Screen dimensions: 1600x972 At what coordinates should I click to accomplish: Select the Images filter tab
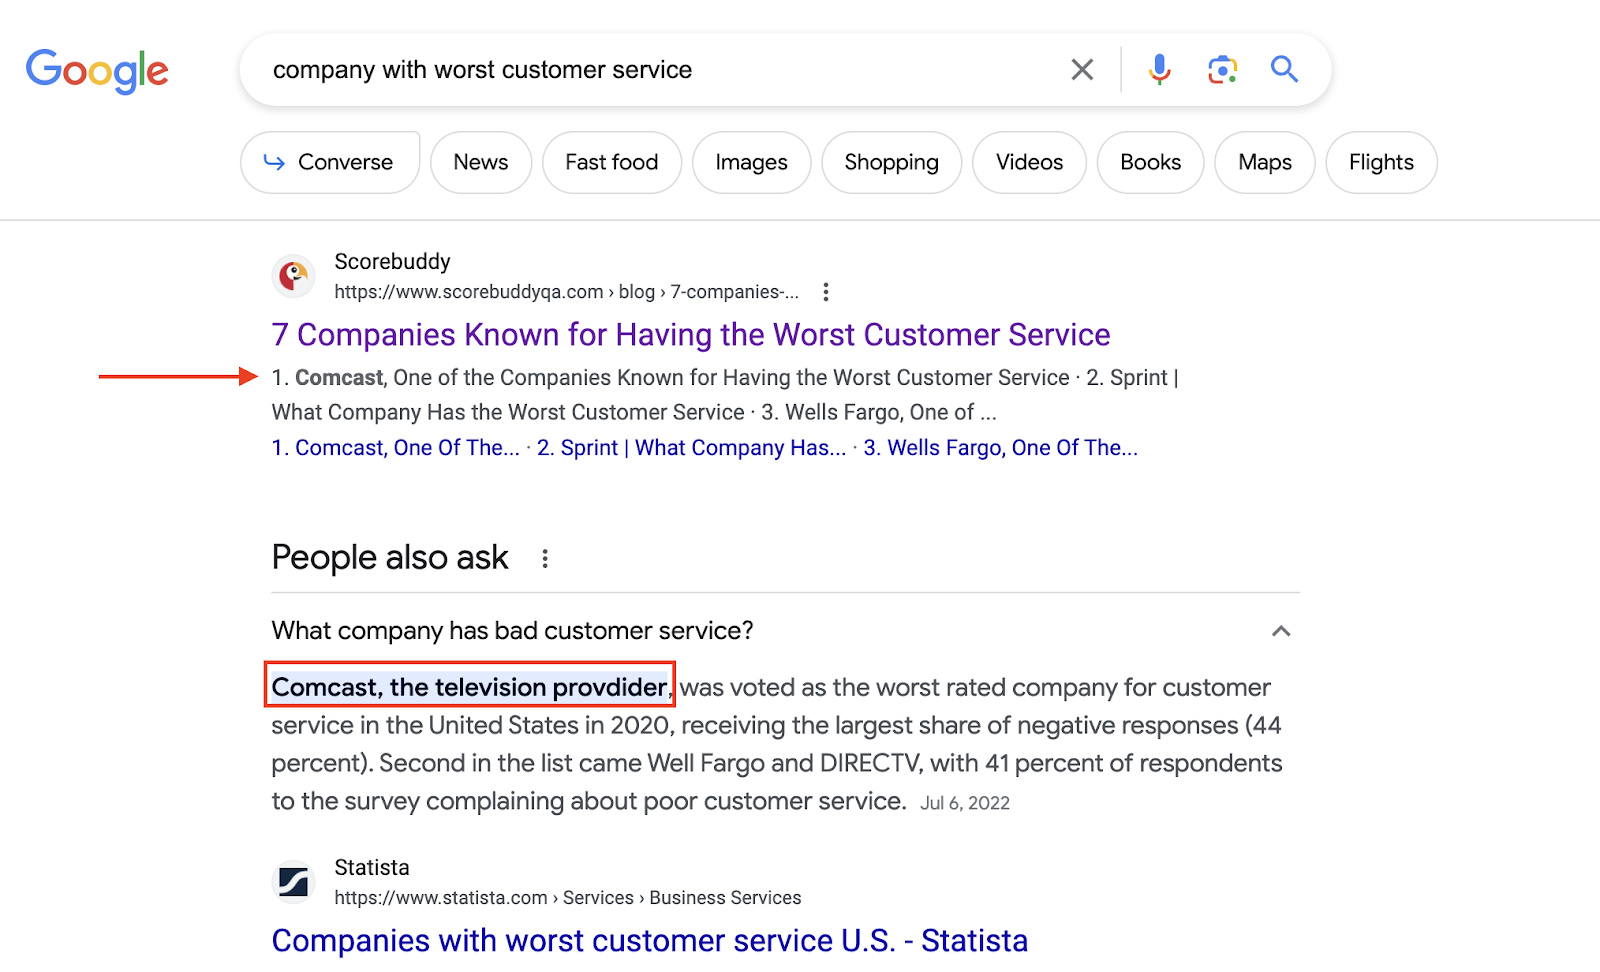click(751, 162)
